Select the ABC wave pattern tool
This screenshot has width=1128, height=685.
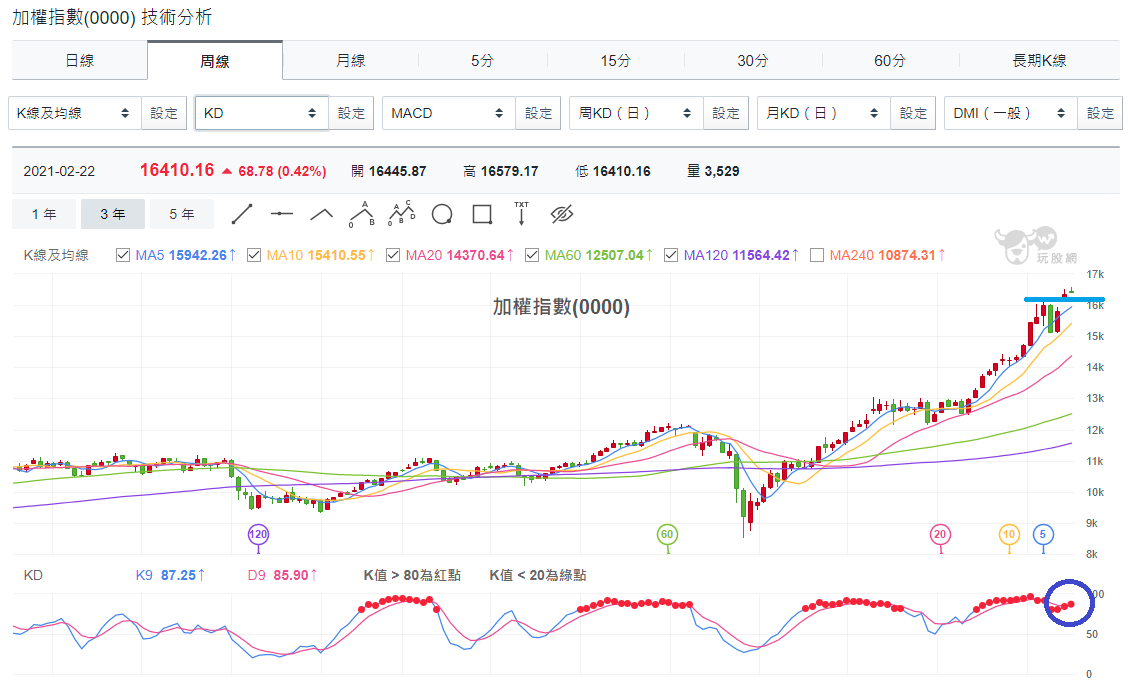[362, 214]
